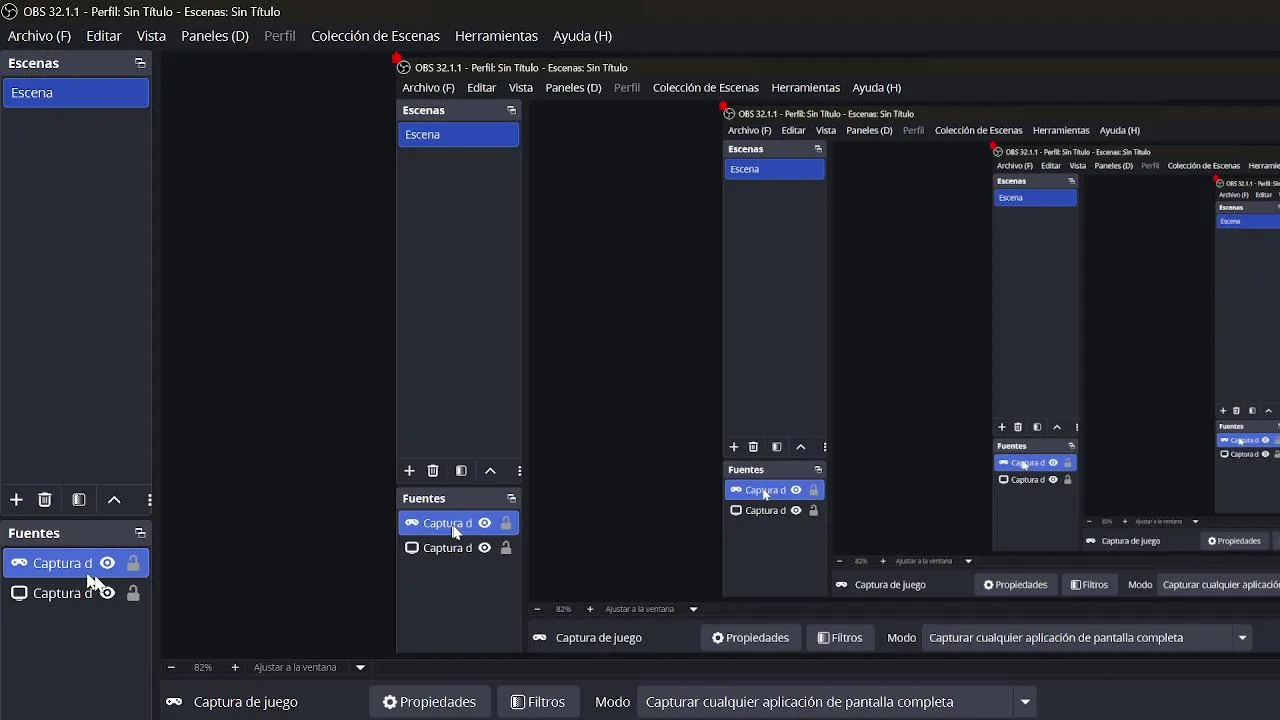The image size is (1280, 720).
Task: Toggle the gamepad source lock in the largest mirrored copy
Action: pyautogui.click(x=506, y=523)
